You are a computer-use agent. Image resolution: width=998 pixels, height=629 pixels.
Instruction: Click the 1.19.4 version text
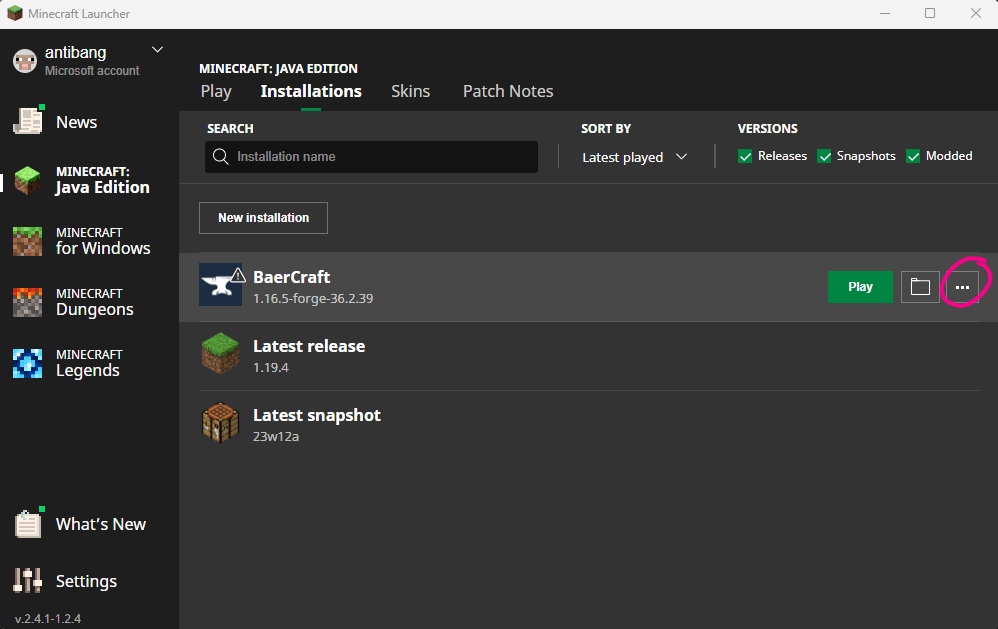(271, 367)
